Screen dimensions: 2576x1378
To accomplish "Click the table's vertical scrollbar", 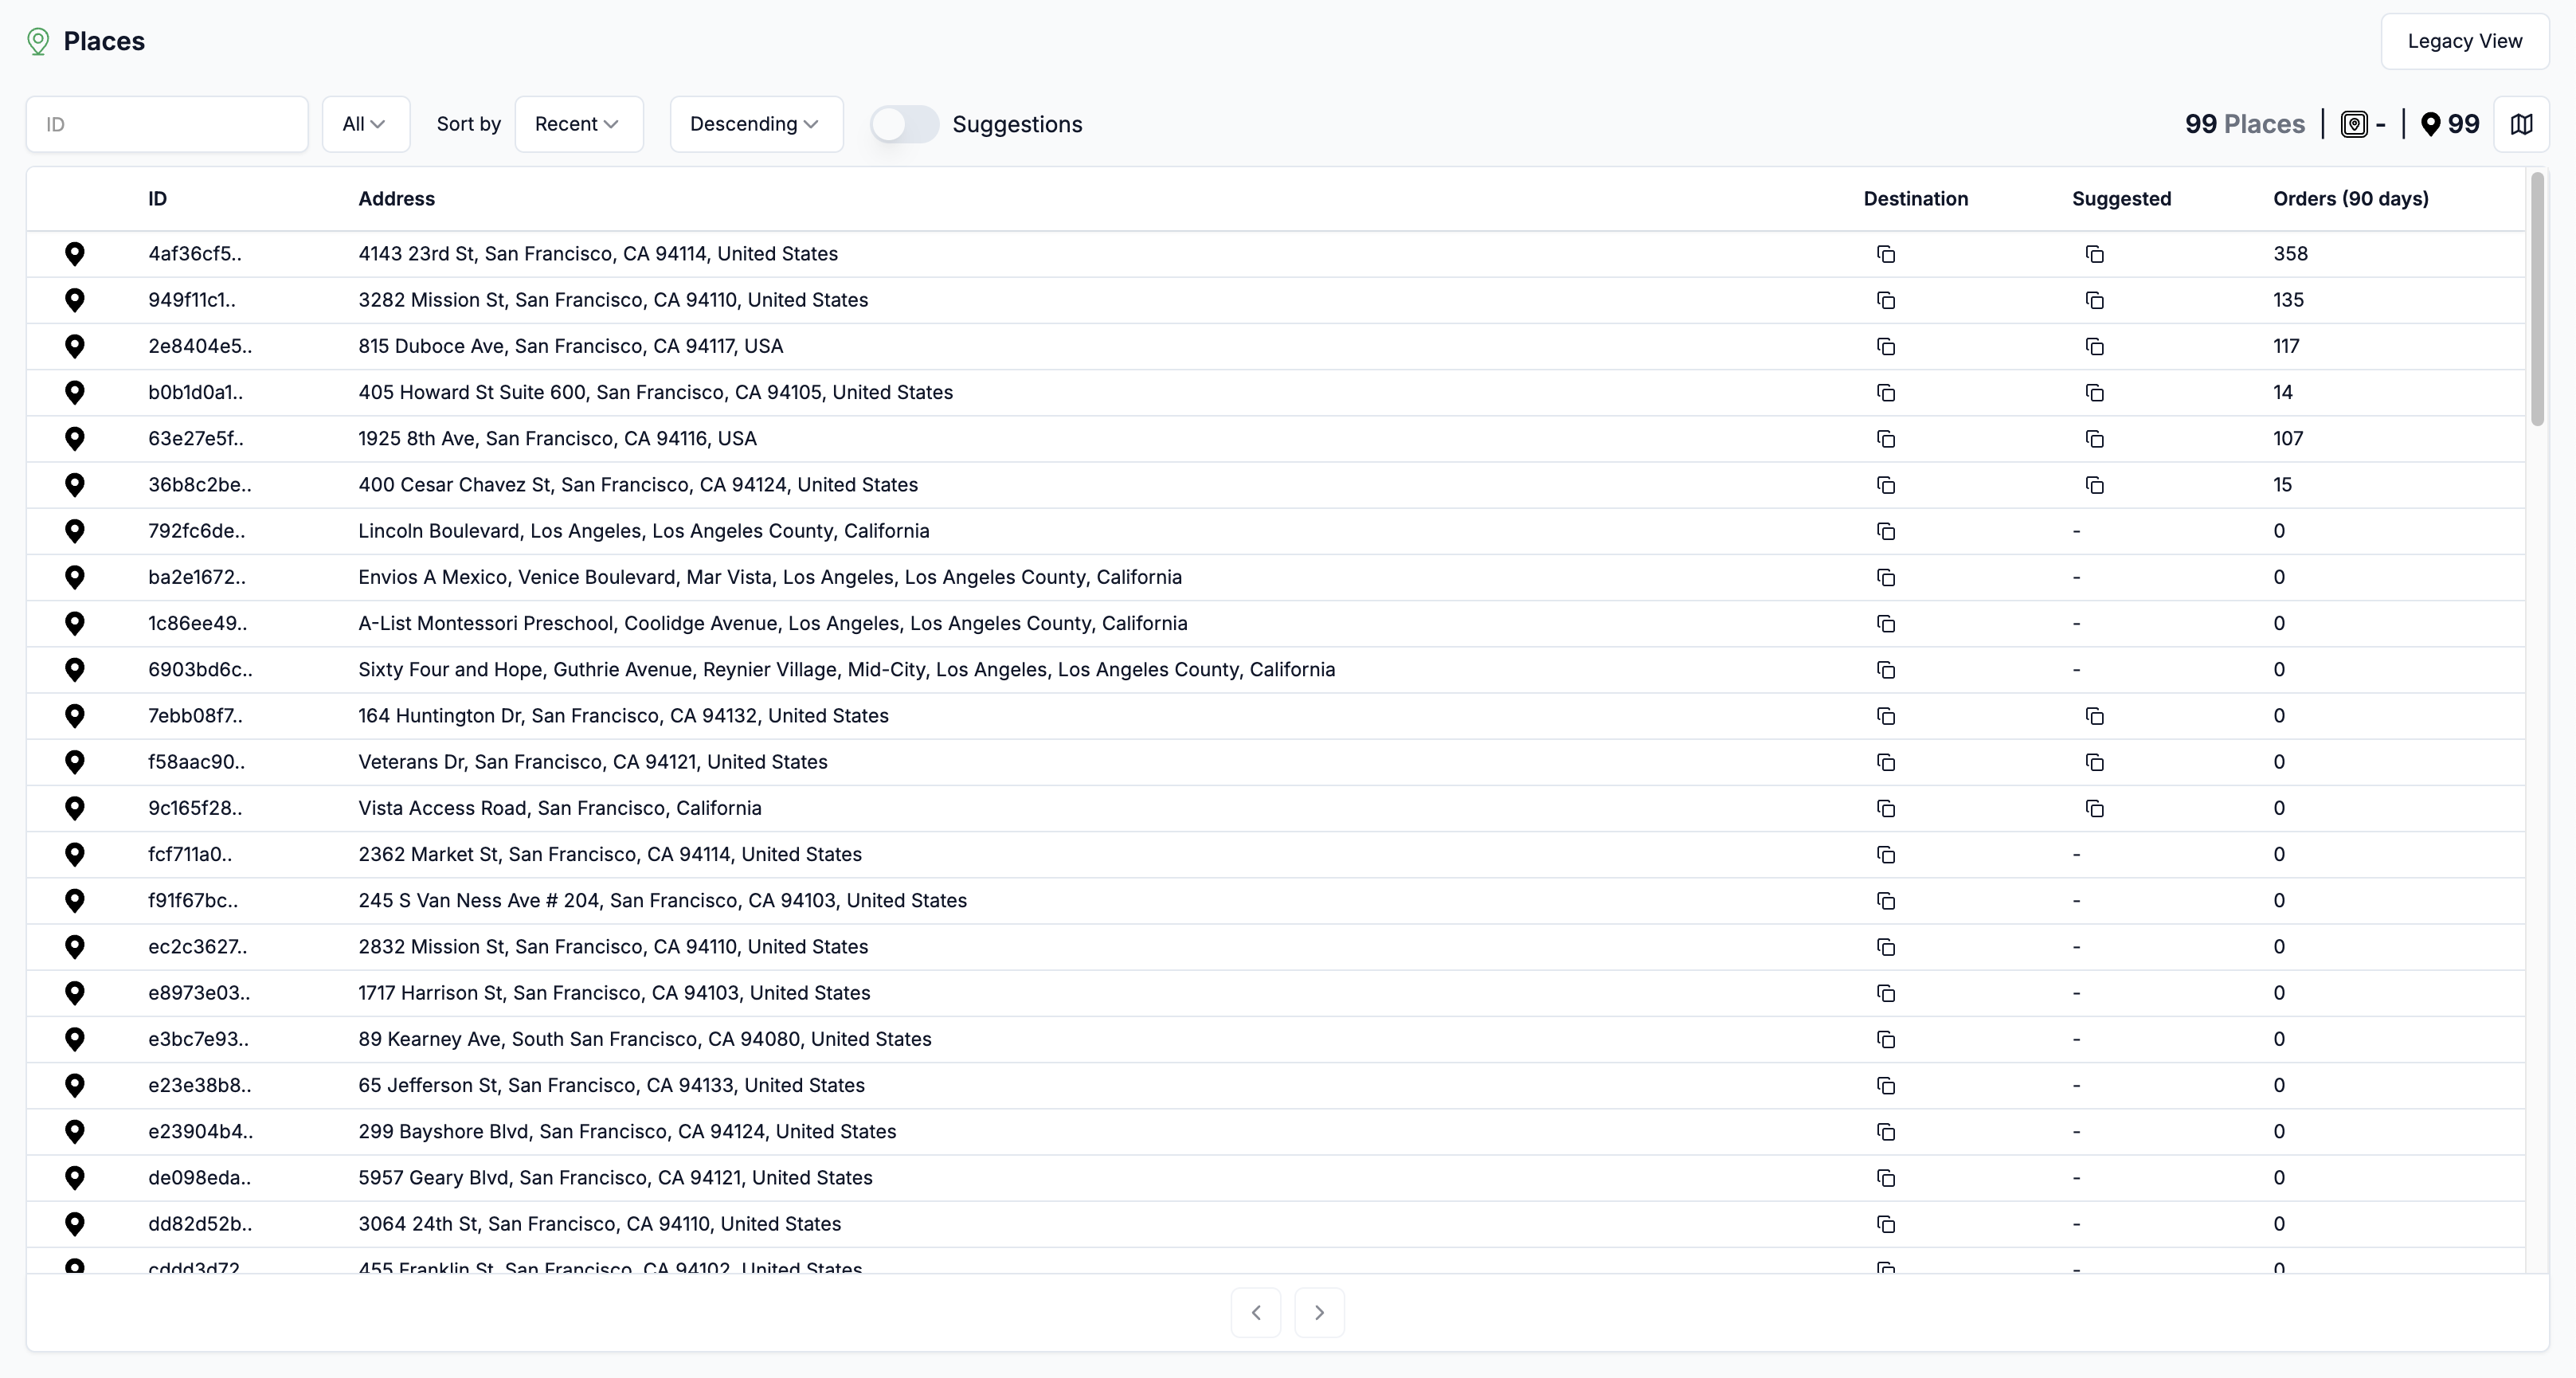I will (x=2537, y=300).
